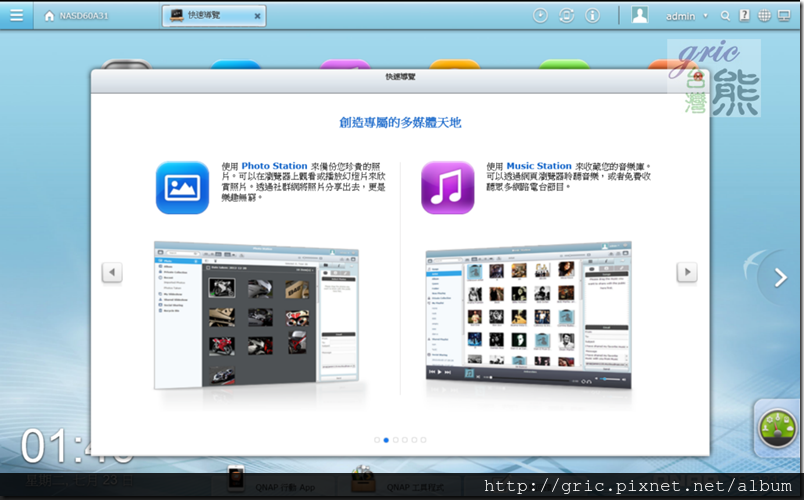The height and width of the screenshot is (500, 804).
Task: Open desktop preferences monitor icon
Action: pyautogui.click(x=784, y=16)
